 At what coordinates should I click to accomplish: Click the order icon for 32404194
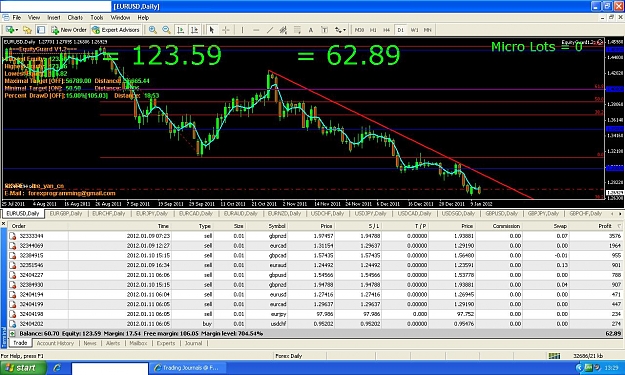point(13,295)
